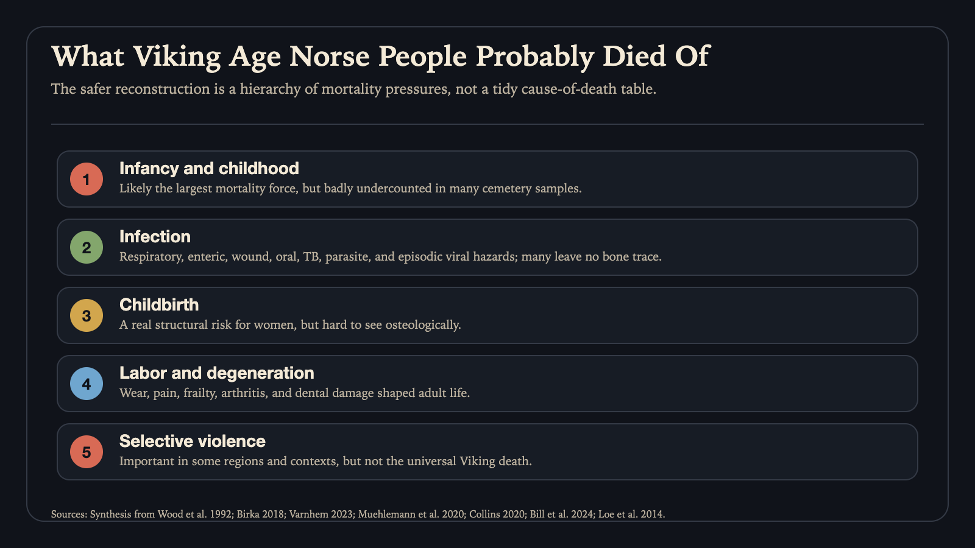977x550 pixels.
Task: Click the description mentioning arthritis and dental damage
Action: point(294,393)
